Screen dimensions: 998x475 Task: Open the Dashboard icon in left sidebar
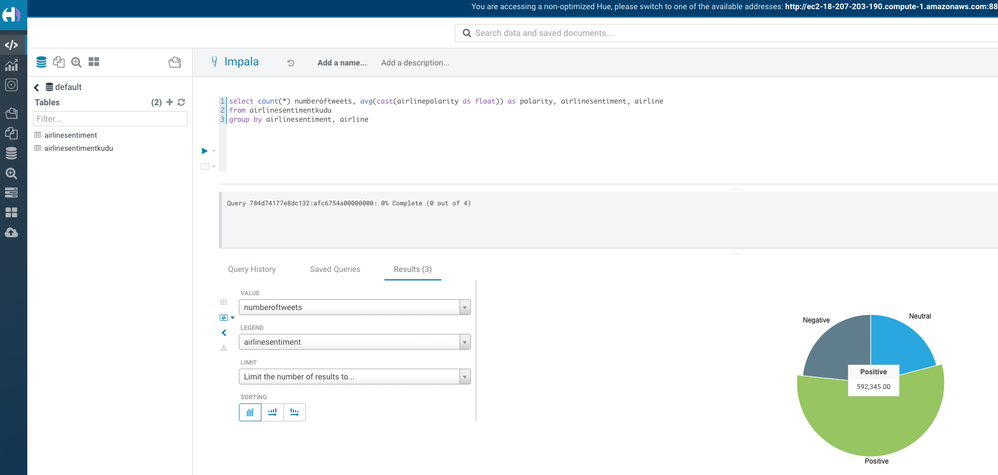tap(11, 66)
